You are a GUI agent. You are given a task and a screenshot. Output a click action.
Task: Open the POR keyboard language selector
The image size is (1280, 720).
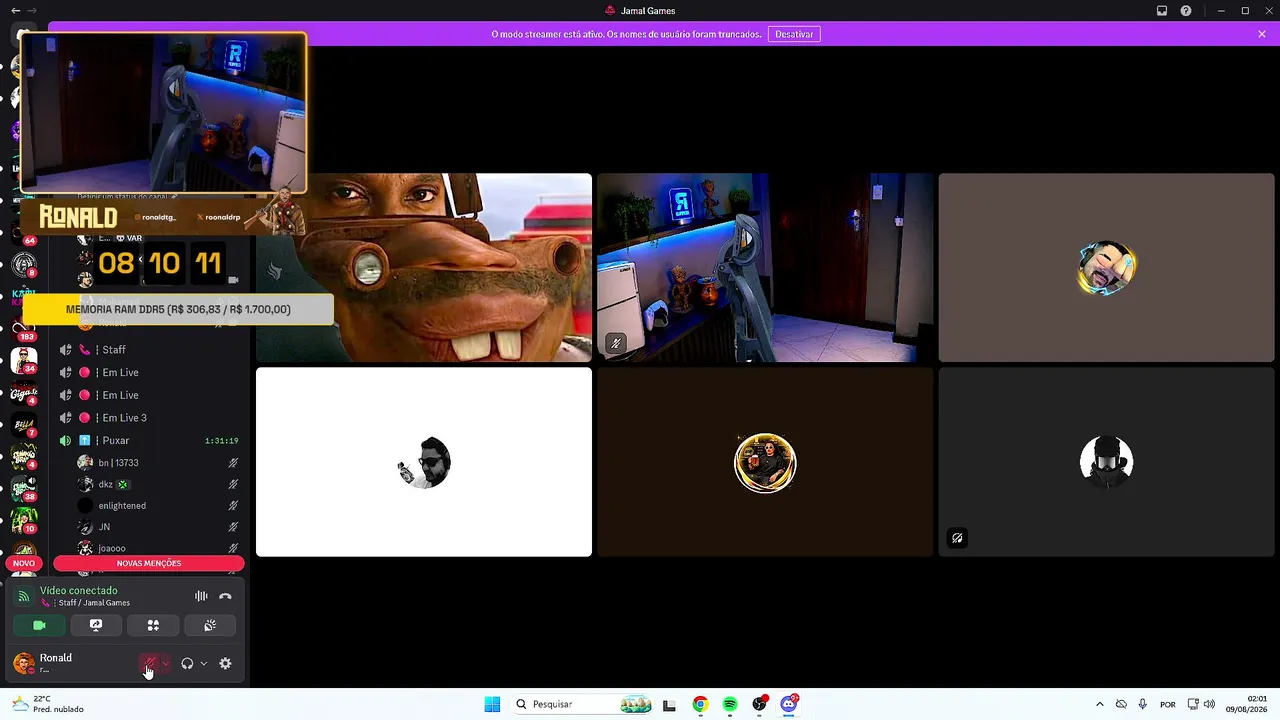click(1167, 704)
